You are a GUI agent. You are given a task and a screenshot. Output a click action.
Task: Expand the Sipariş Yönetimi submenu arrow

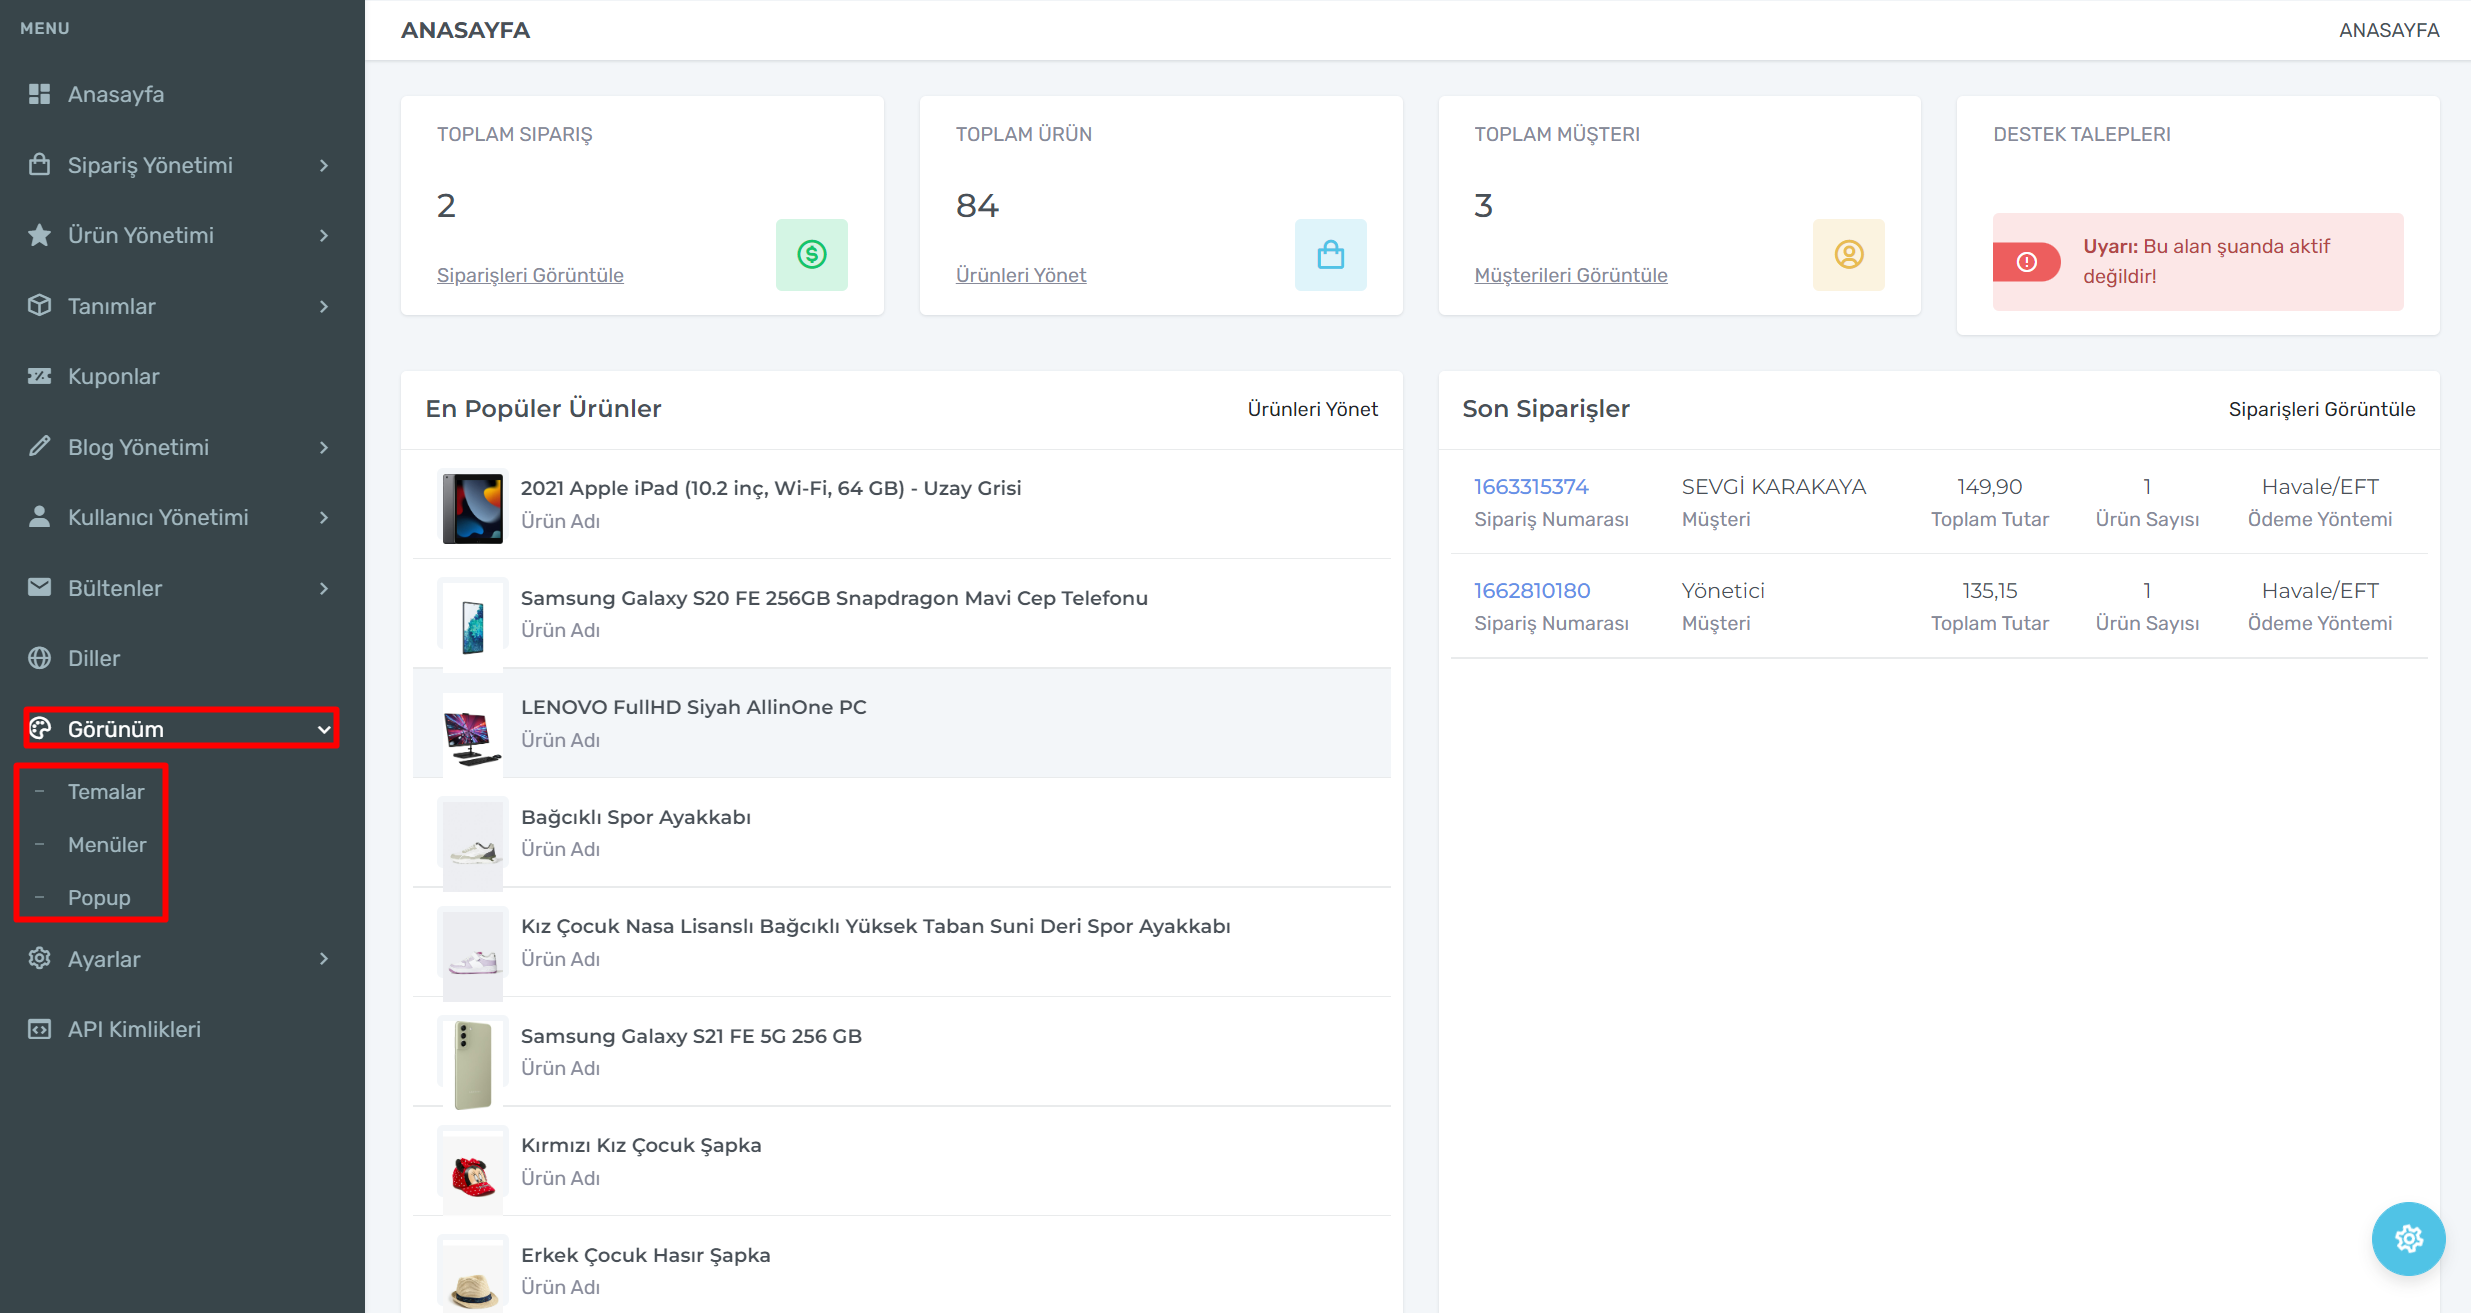point(323,165)
